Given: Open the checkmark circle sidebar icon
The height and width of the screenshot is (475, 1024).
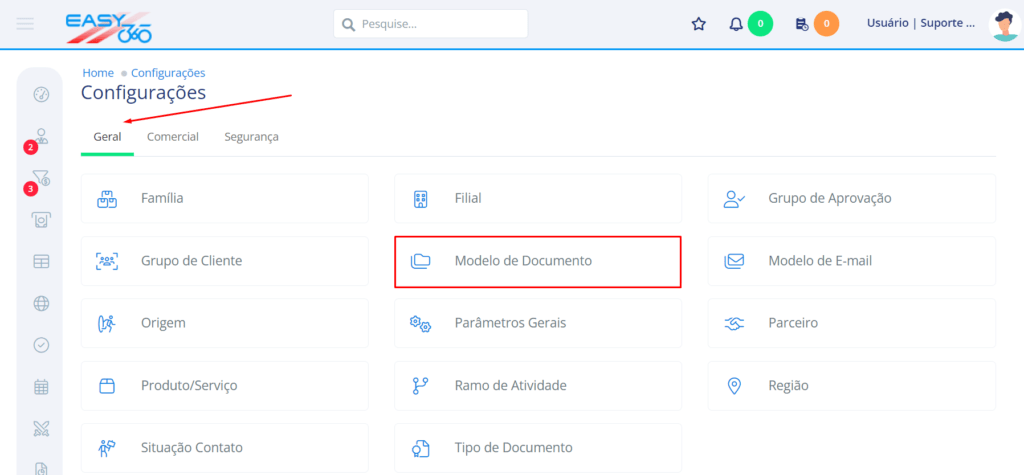Looking at the screenshot, I should pos(41,345).
